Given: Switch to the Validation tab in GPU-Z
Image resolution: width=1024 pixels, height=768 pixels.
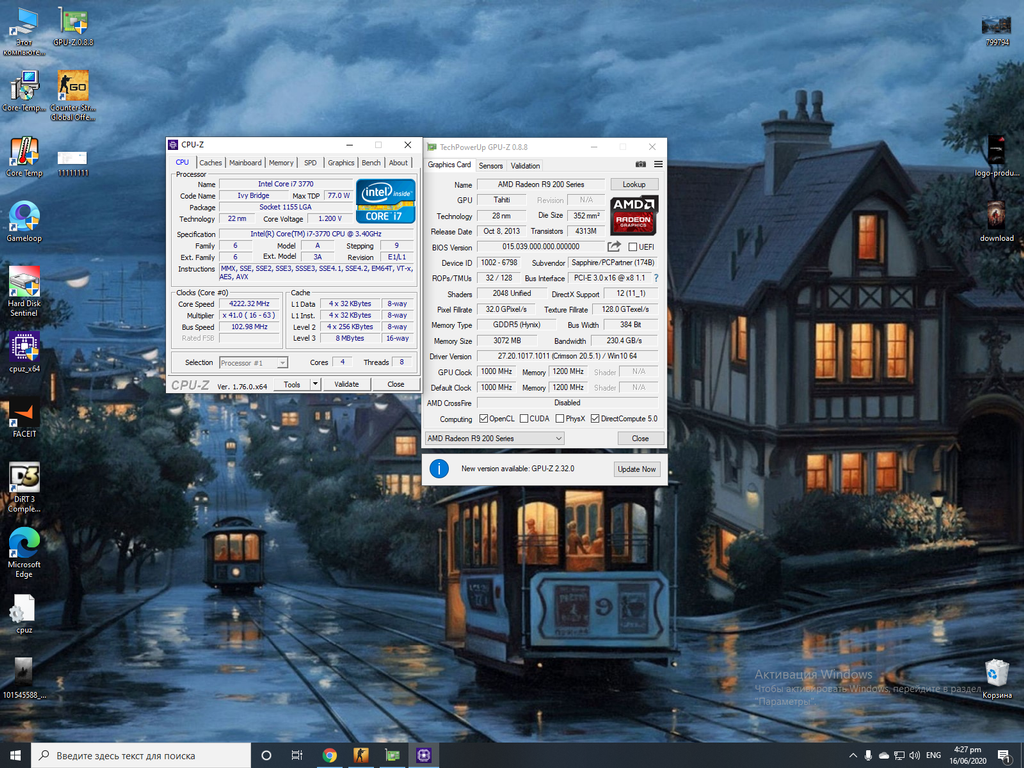Looking at the screenshot, I should coord(525,166).
